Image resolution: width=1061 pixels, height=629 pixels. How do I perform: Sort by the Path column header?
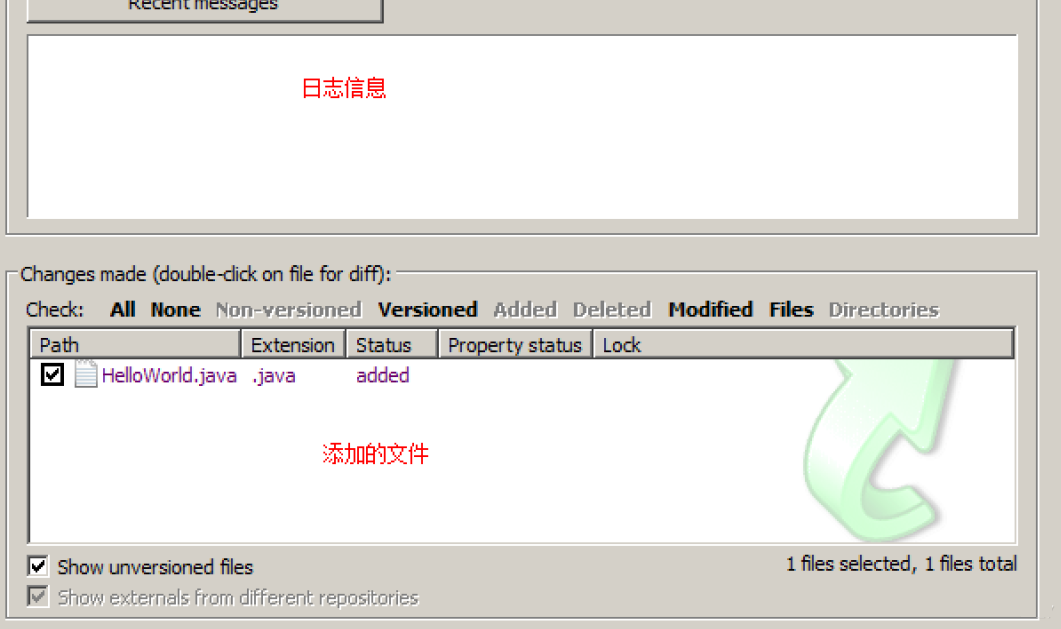click(x=135, y=344)
